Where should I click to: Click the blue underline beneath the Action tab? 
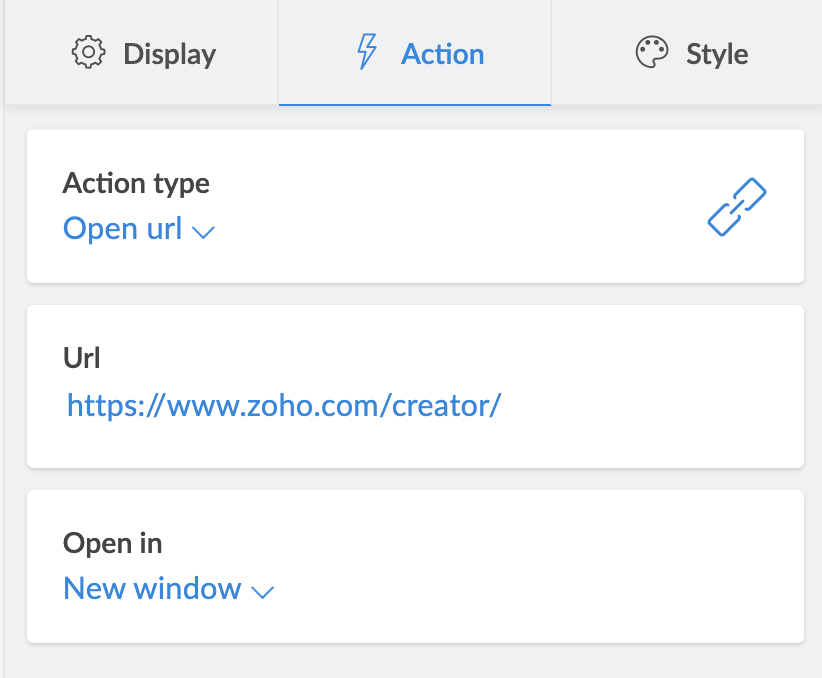pos(415,104)
